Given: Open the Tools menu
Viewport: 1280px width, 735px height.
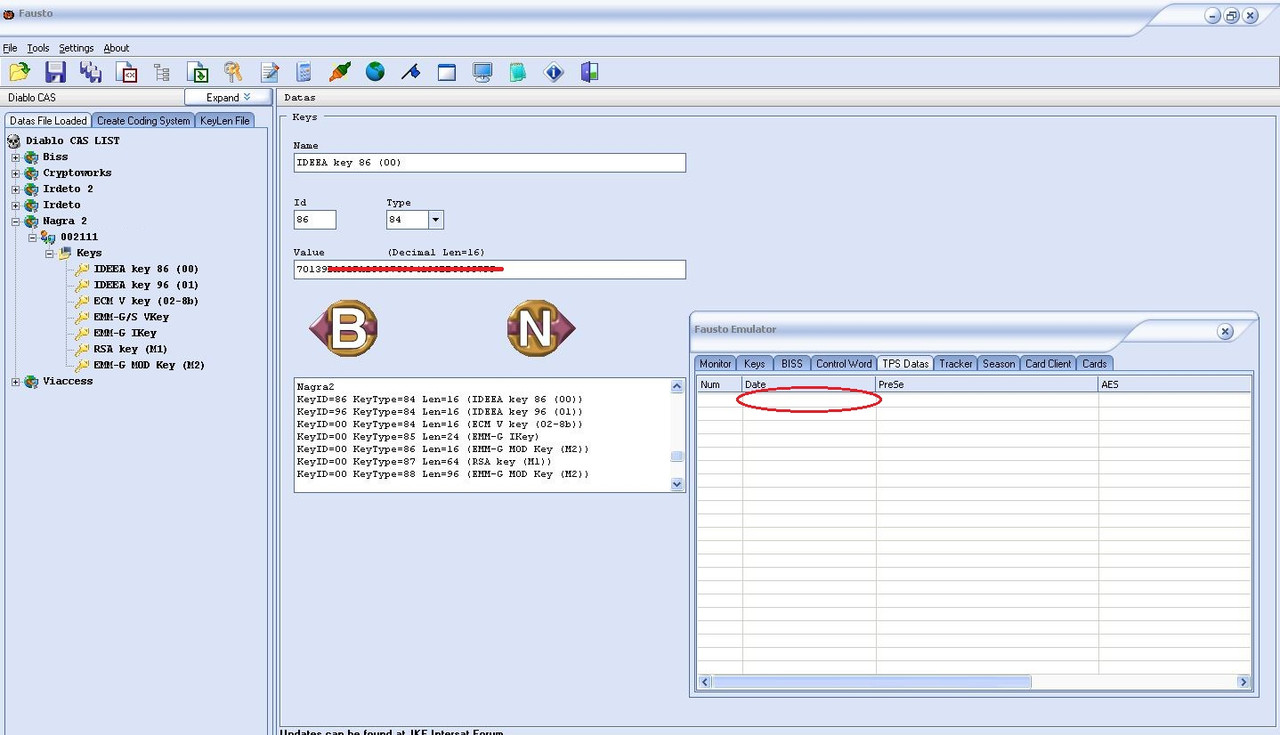Looking at the screenshot, I should pyautogui.click(x=38, y=48).
